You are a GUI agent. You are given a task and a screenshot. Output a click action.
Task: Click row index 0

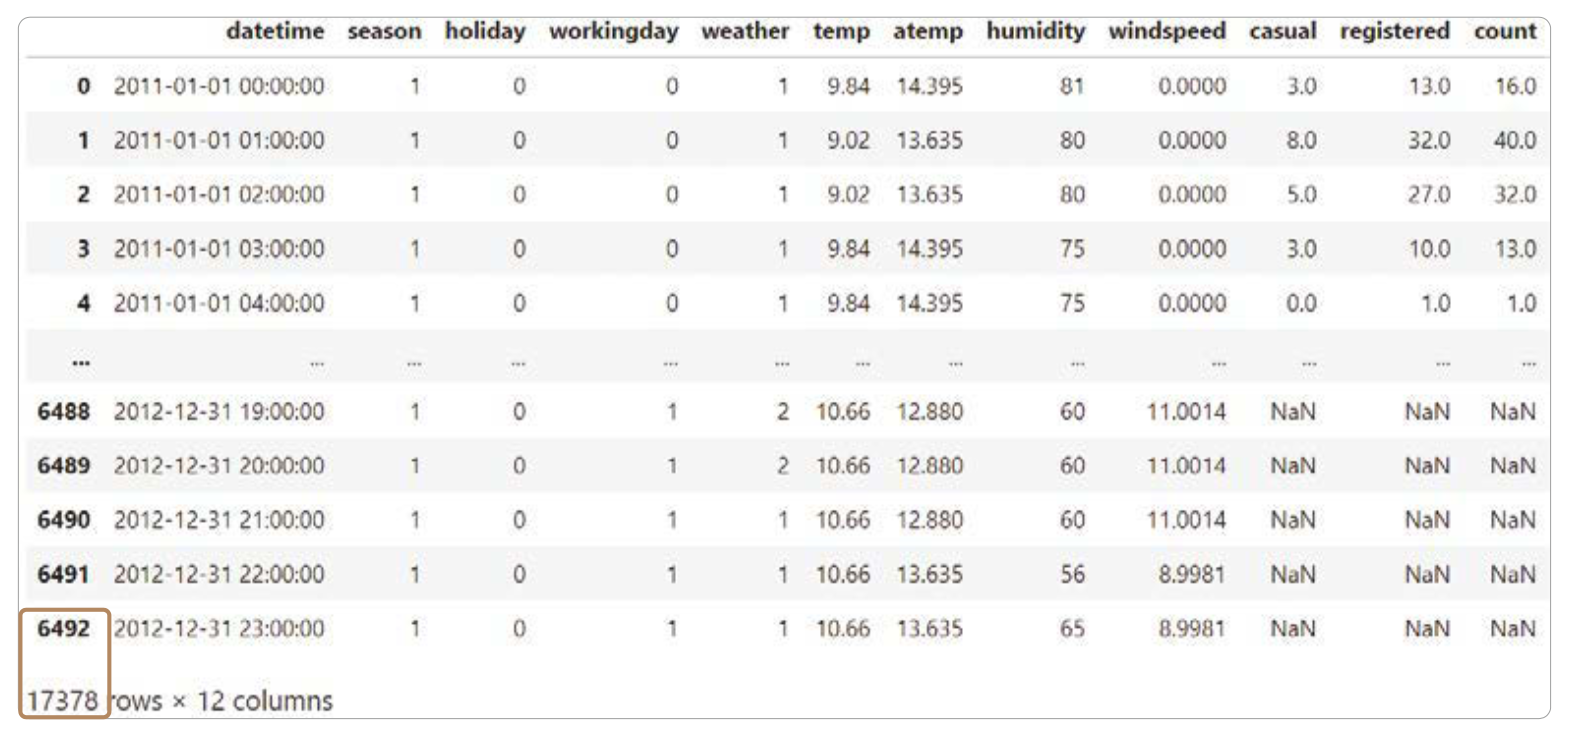coord(83,87)
